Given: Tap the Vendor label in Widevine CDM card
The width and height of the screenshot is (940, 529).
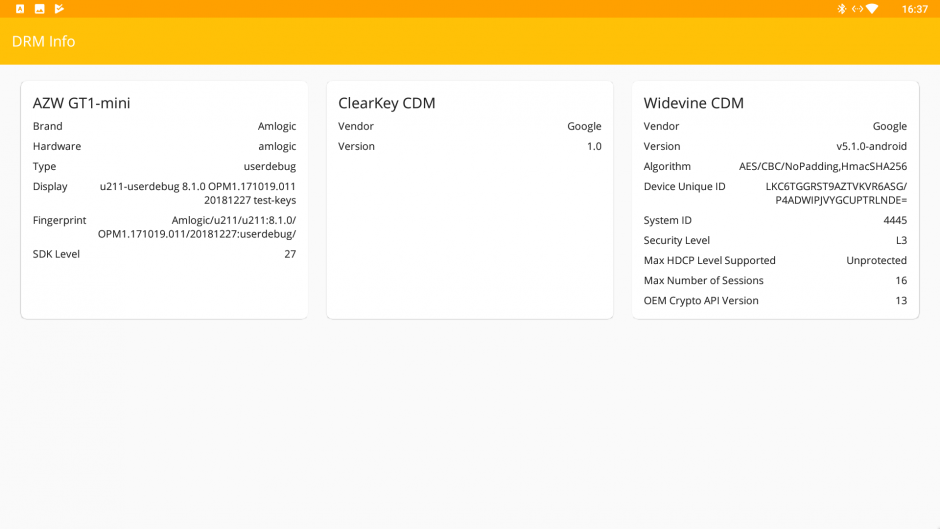Looking at the screenshot, I should click(x=661, y=127).
